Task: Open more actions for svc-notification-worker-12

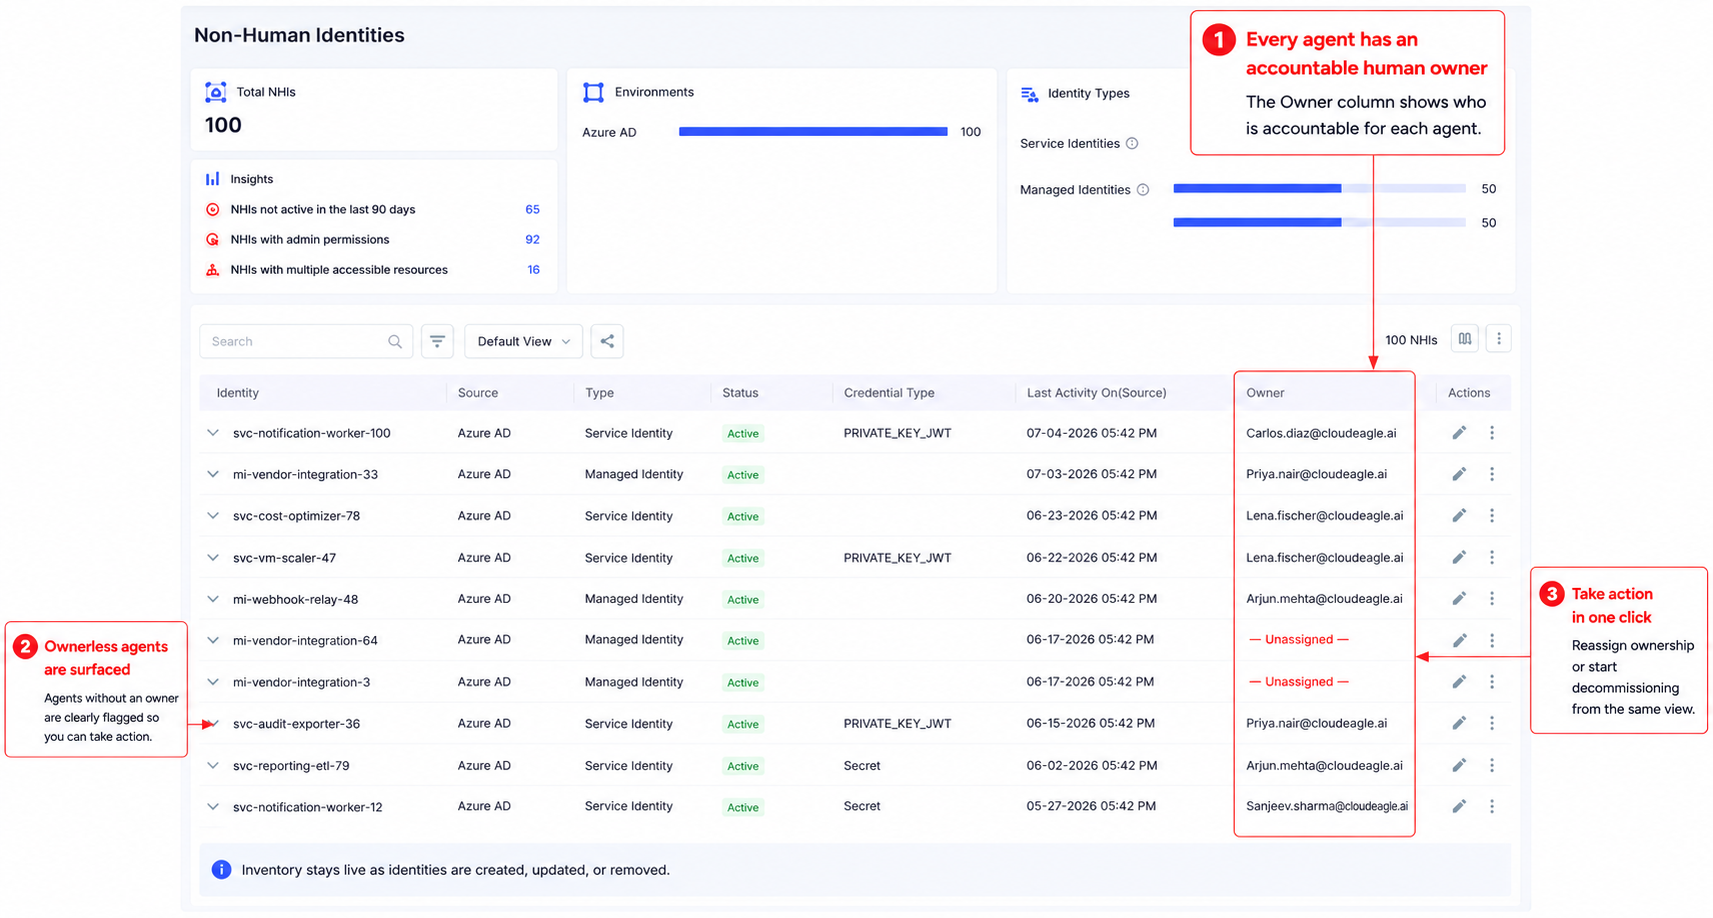Action: click(x=1492, y=806)
